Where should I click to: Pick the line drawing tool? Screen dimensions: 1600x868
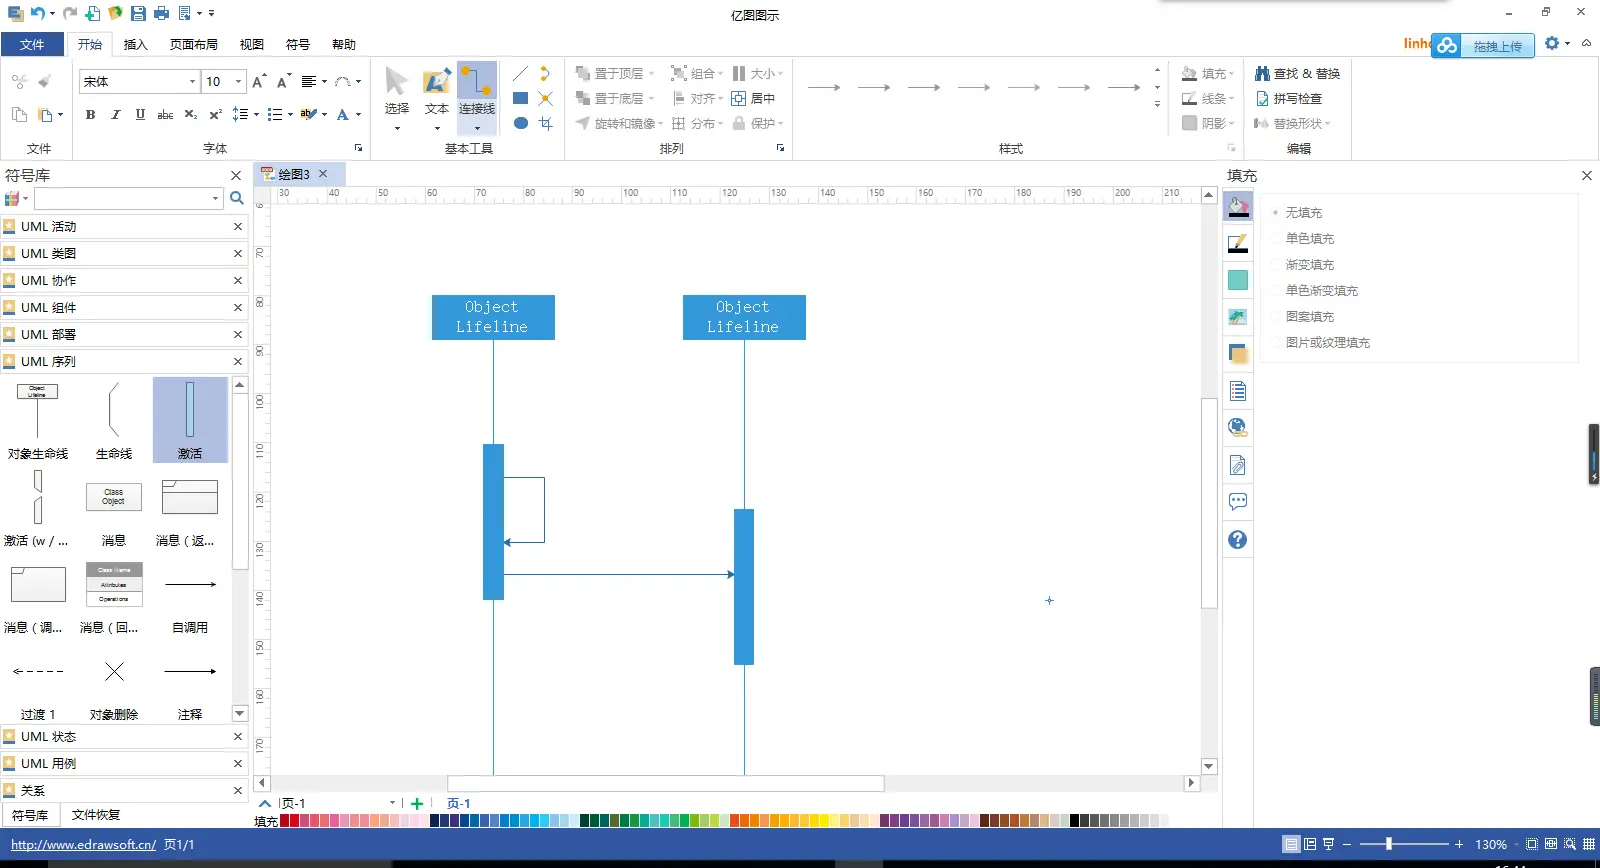(520, 74)
